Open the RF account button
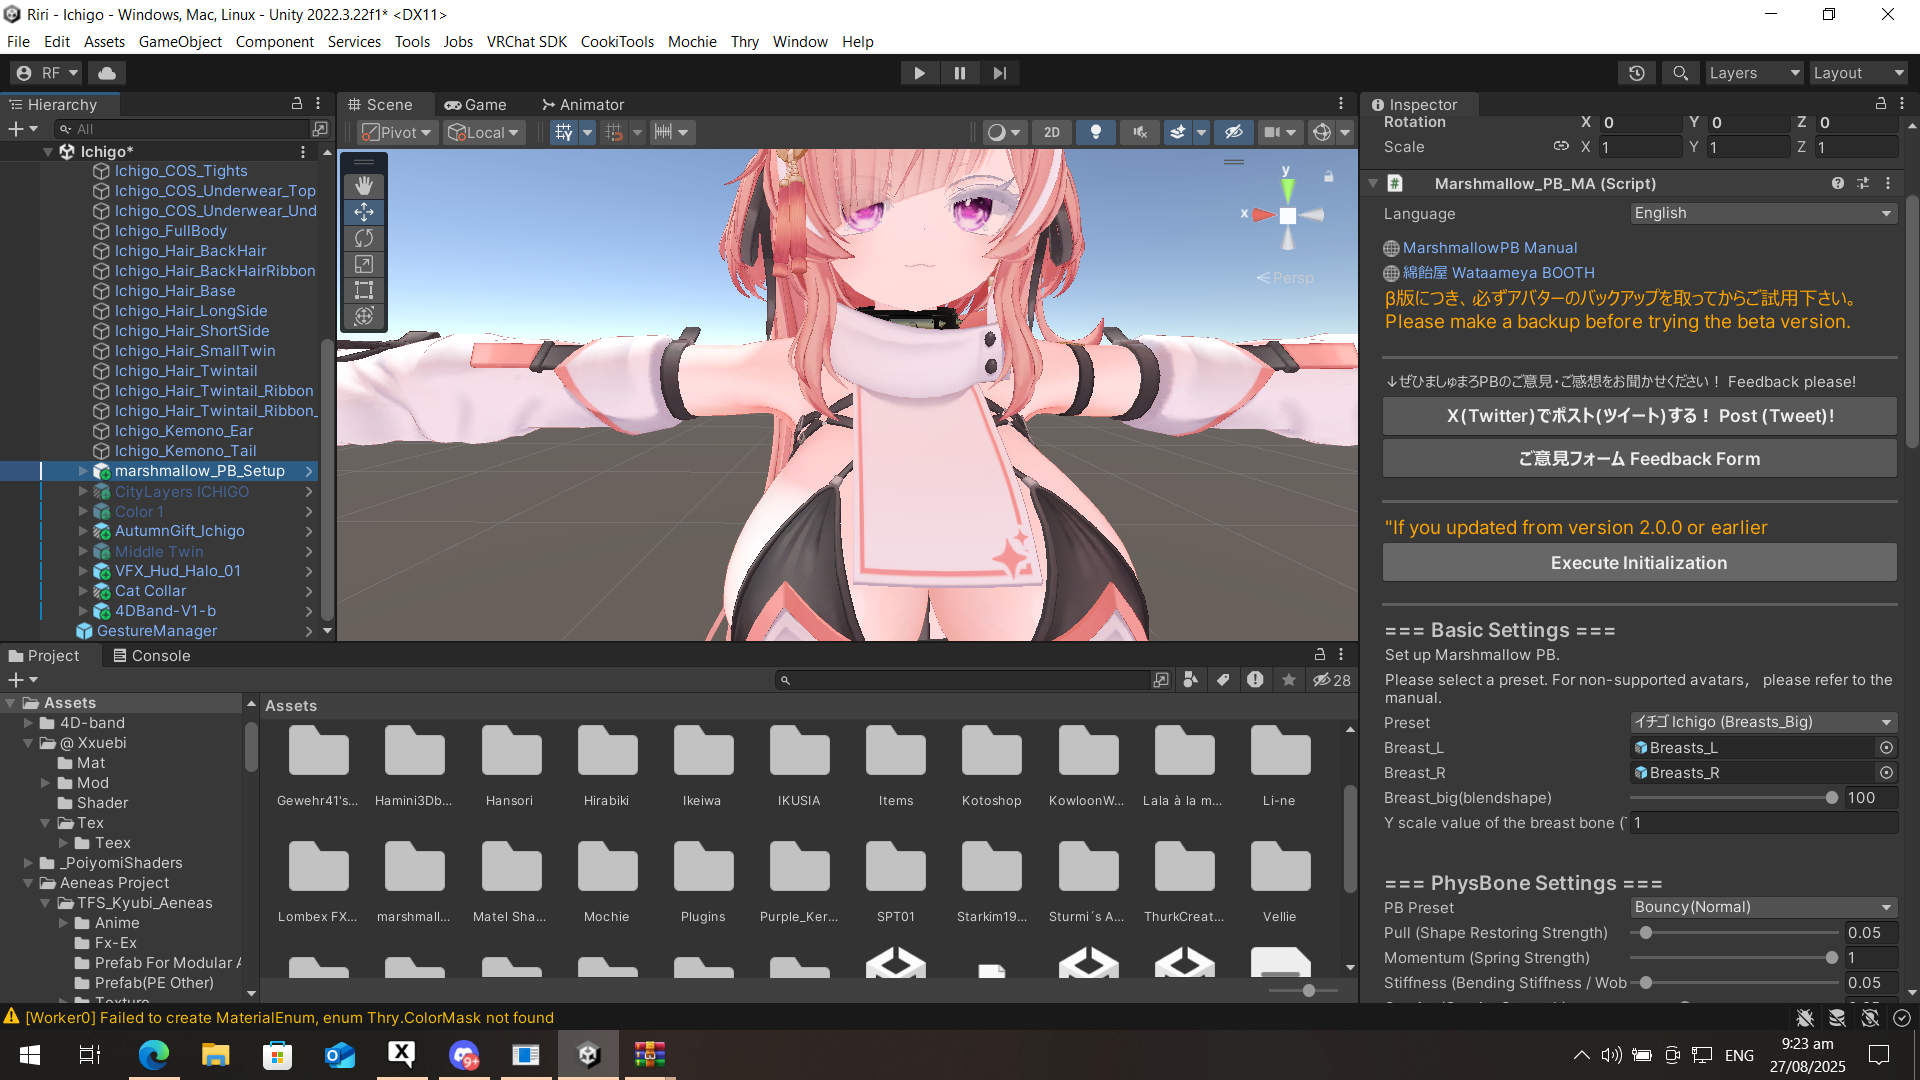The width and height of the screenshot is (1920, 1080). pyautogui.click(x=47, y=73)
